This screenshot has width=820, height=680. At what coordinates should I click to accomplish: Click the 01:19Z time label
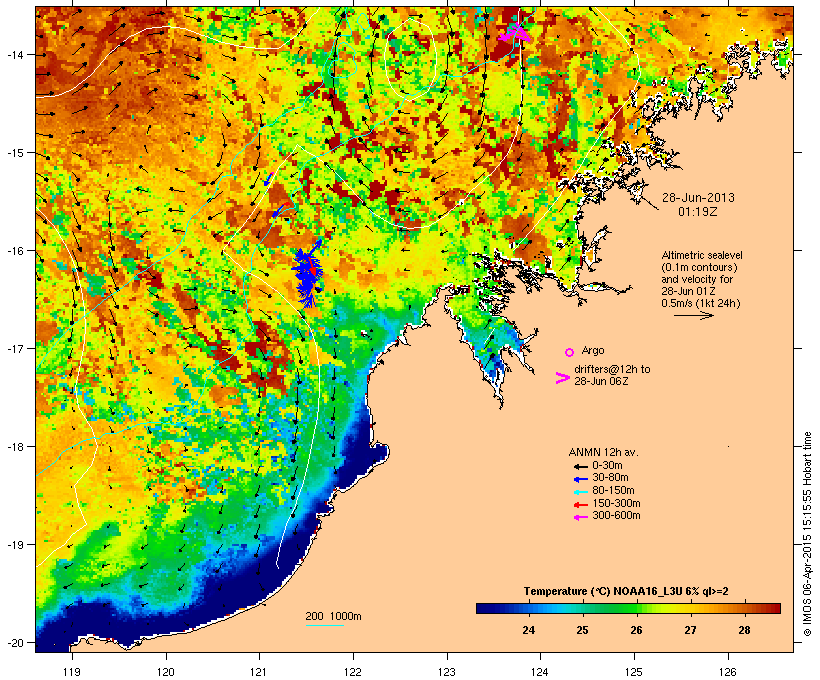698,212
